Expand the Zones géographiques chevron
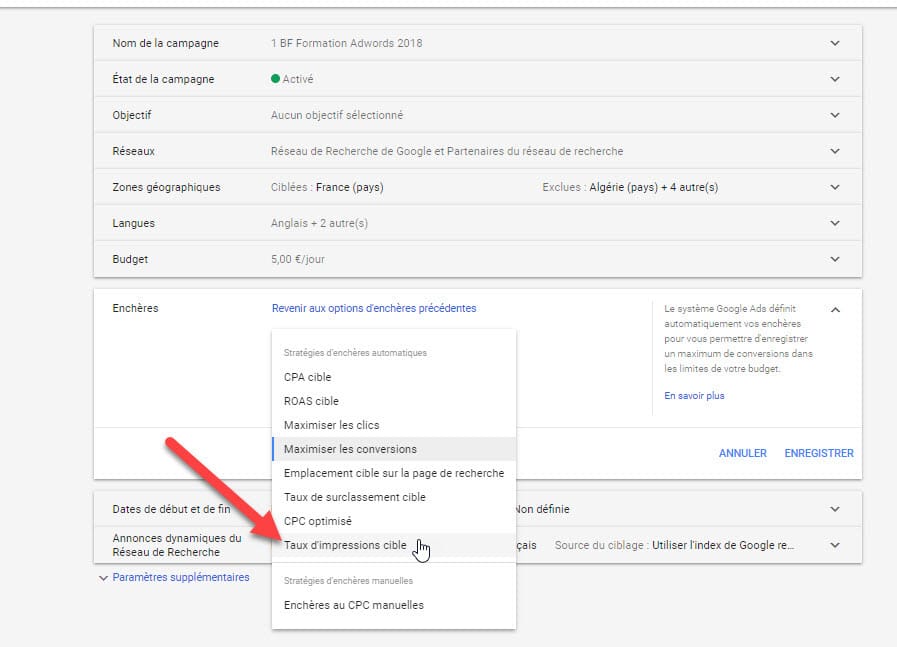The image size is (897, 647). 835,187
